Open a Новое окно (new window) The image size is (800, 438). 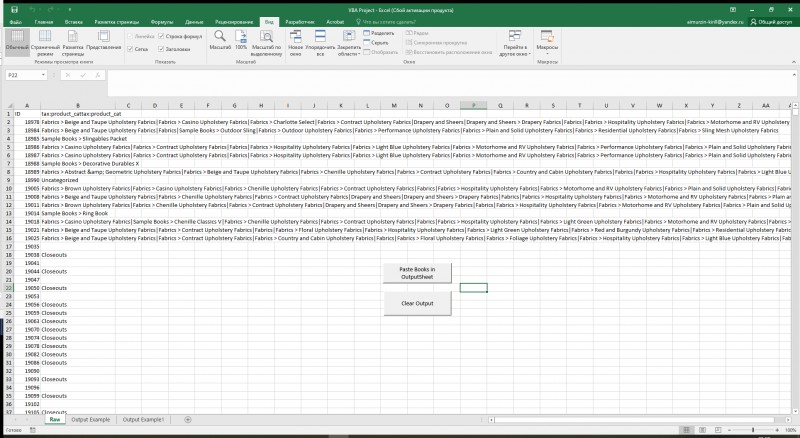(x=295, y=43)
